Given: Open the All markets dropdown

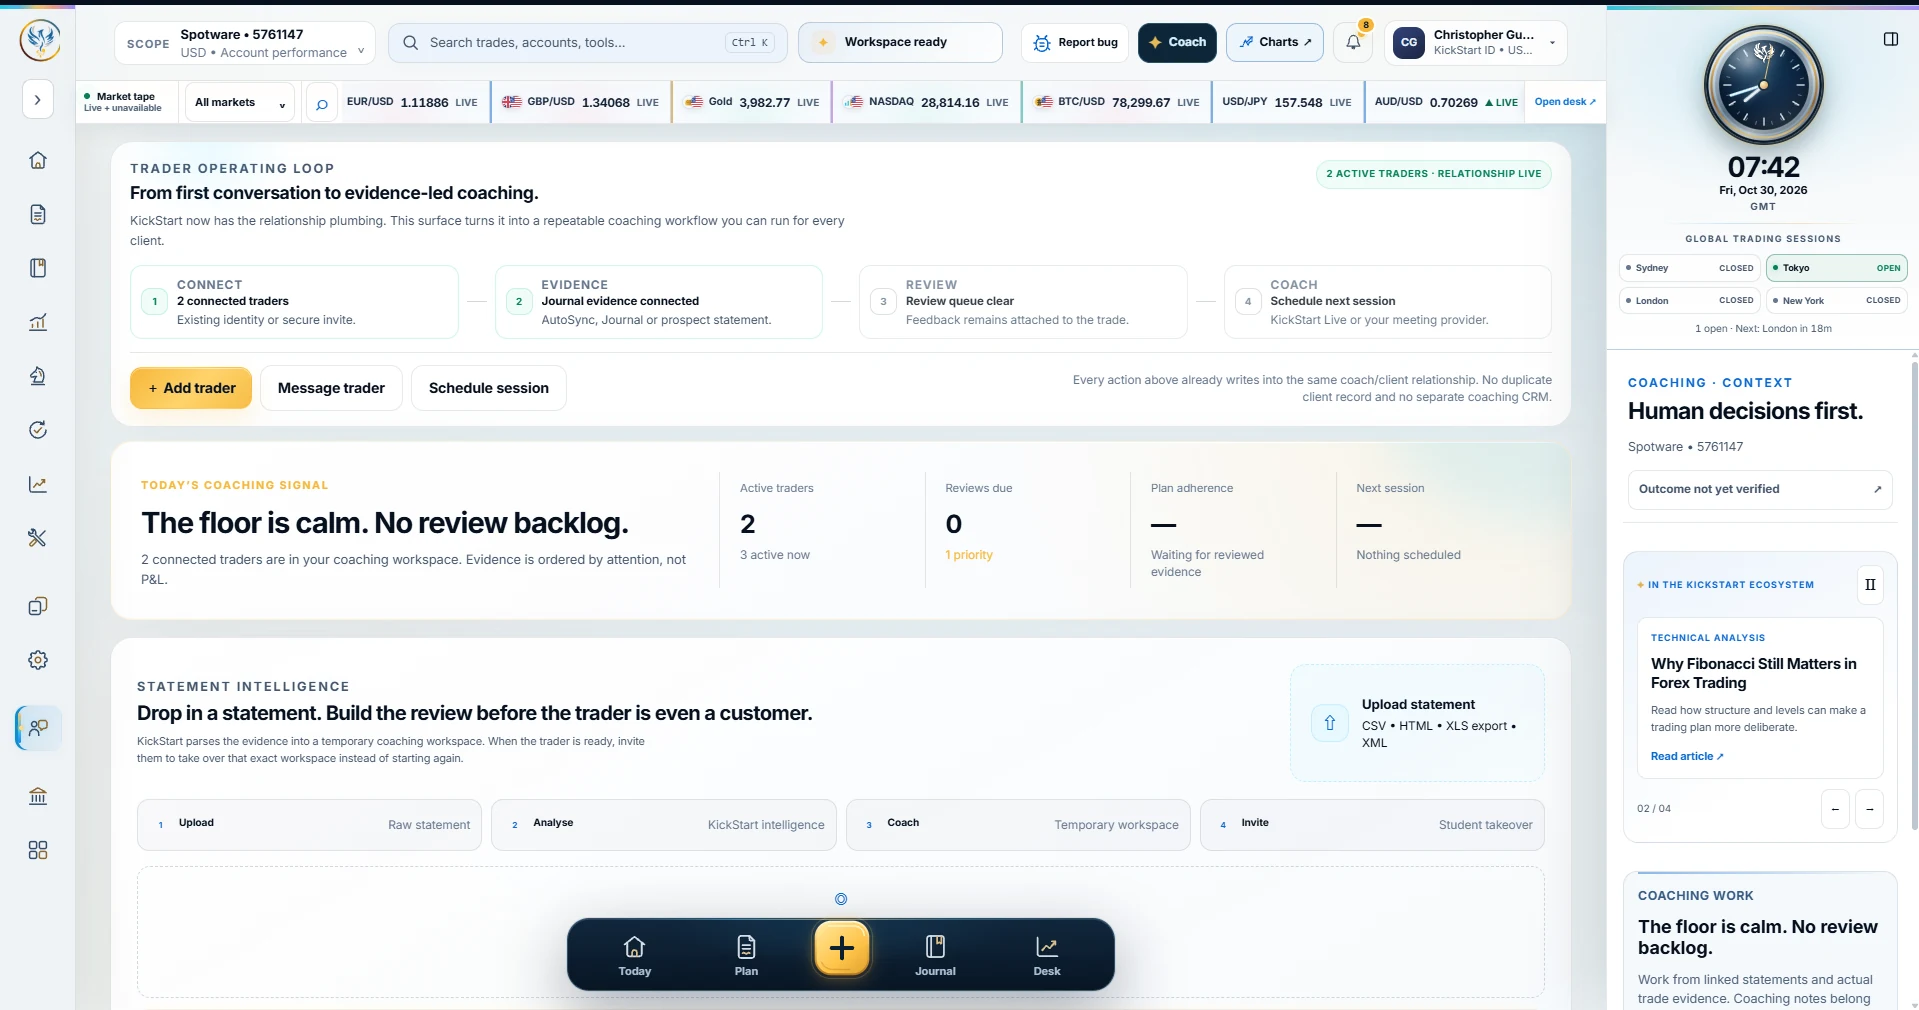Looking at the screenshot, I should pos(239,102).
